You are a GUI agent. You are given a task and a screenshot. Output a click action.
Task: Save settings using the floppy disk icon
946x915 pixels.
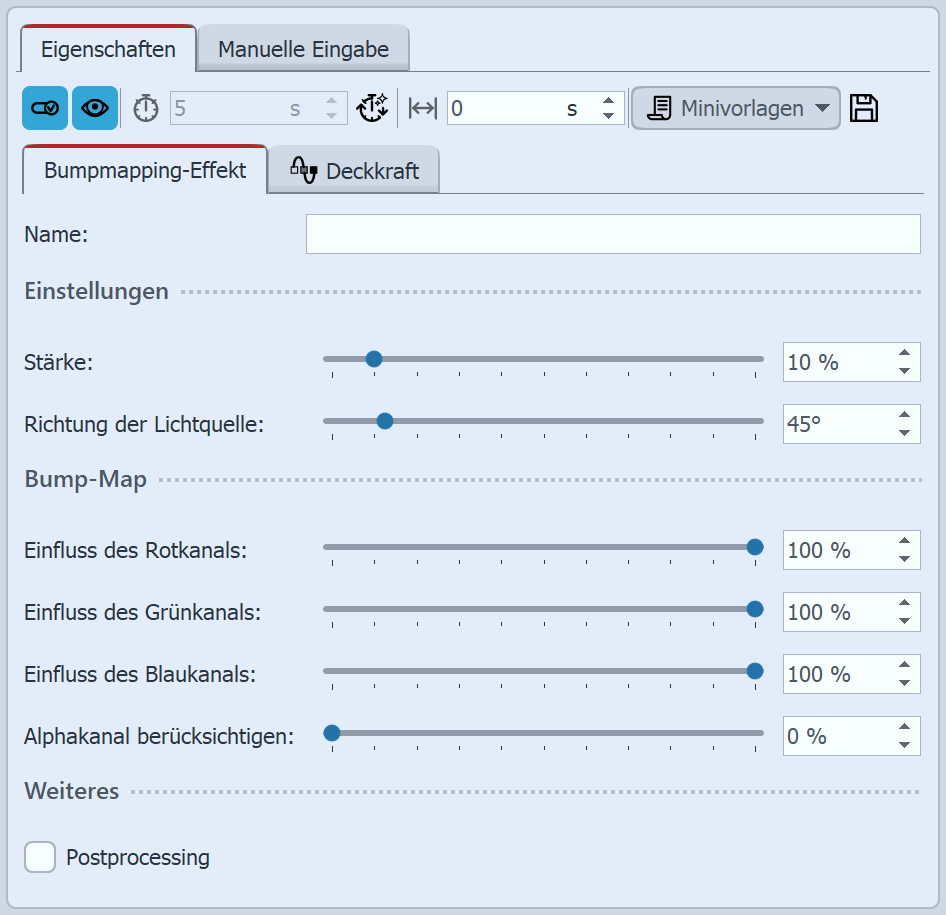[x=864, y=107]
